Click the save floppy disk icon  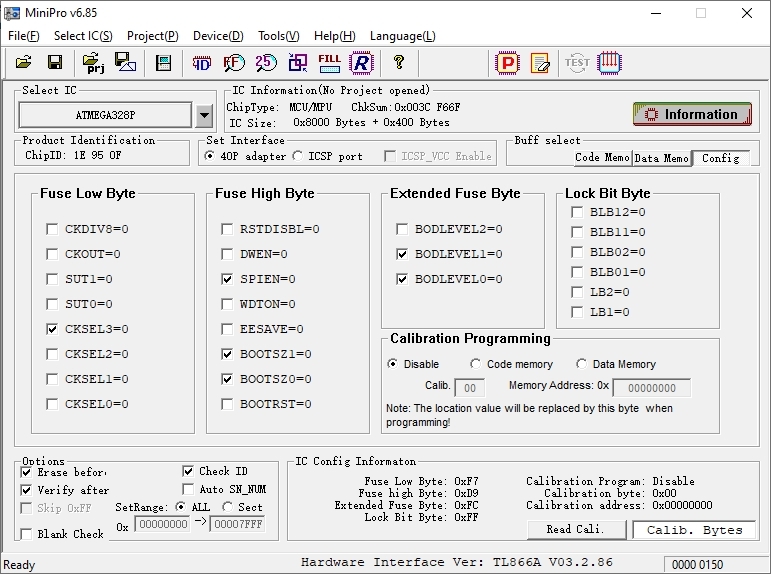point(55,62)
